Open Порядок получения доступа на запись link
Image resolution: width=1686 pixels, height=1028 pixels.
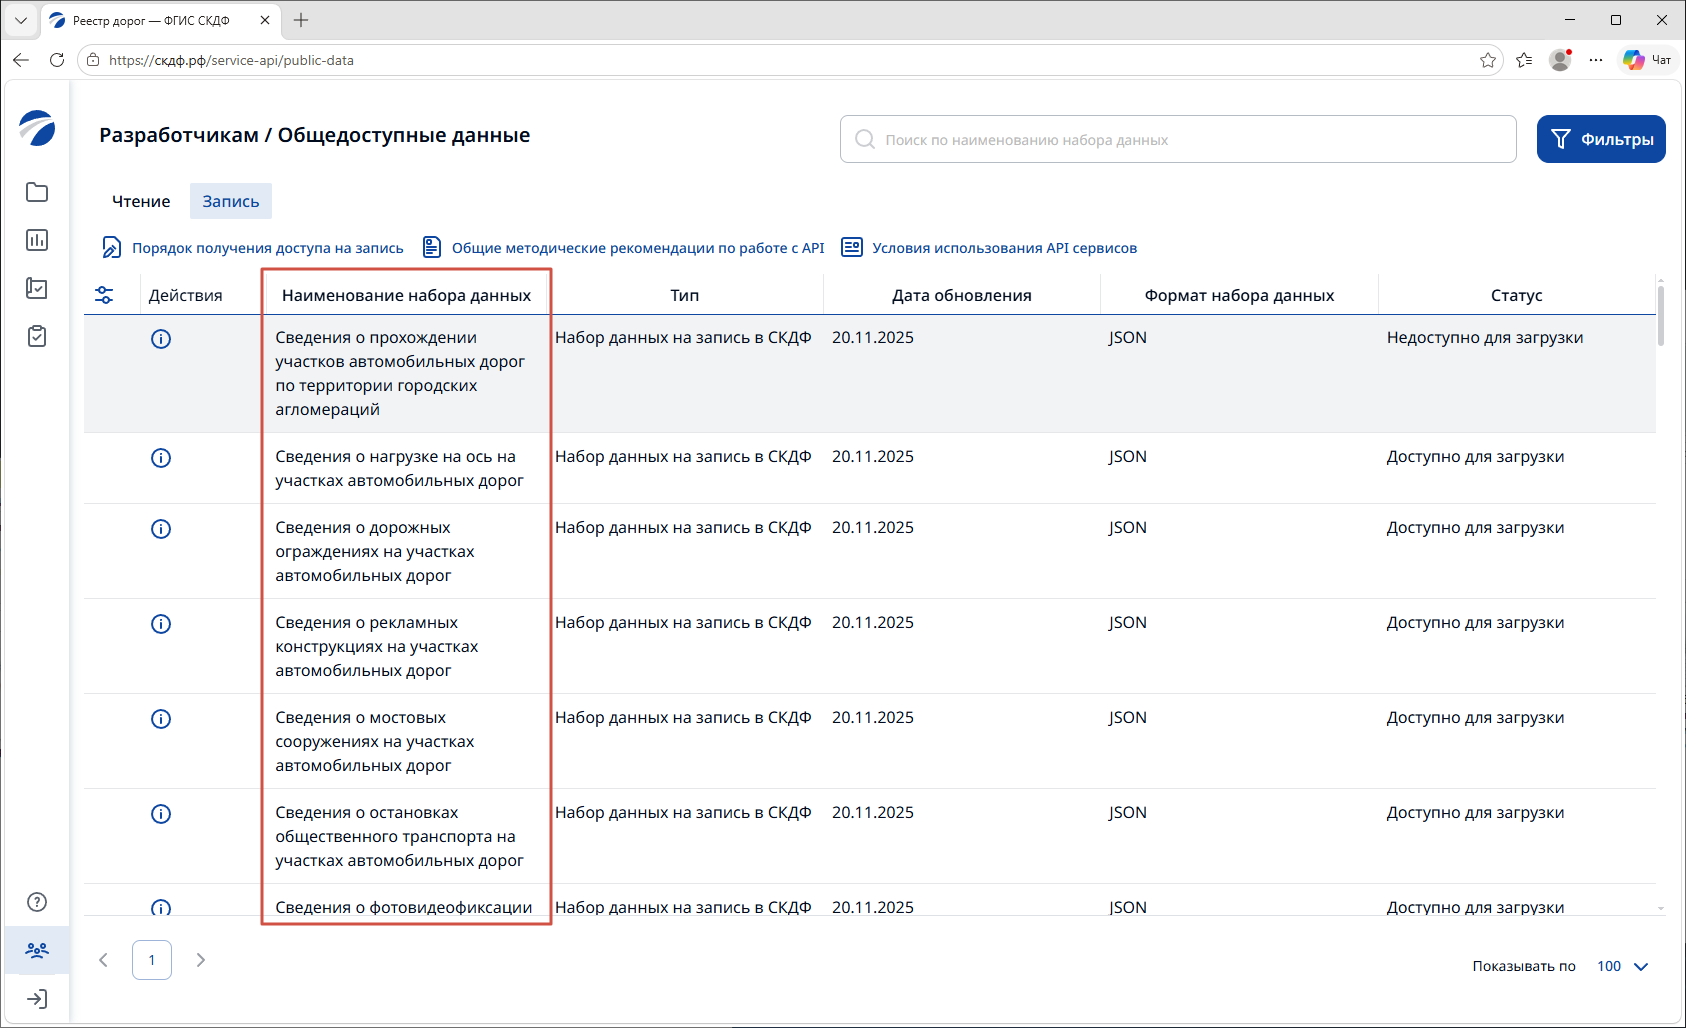tap(253, 248)
